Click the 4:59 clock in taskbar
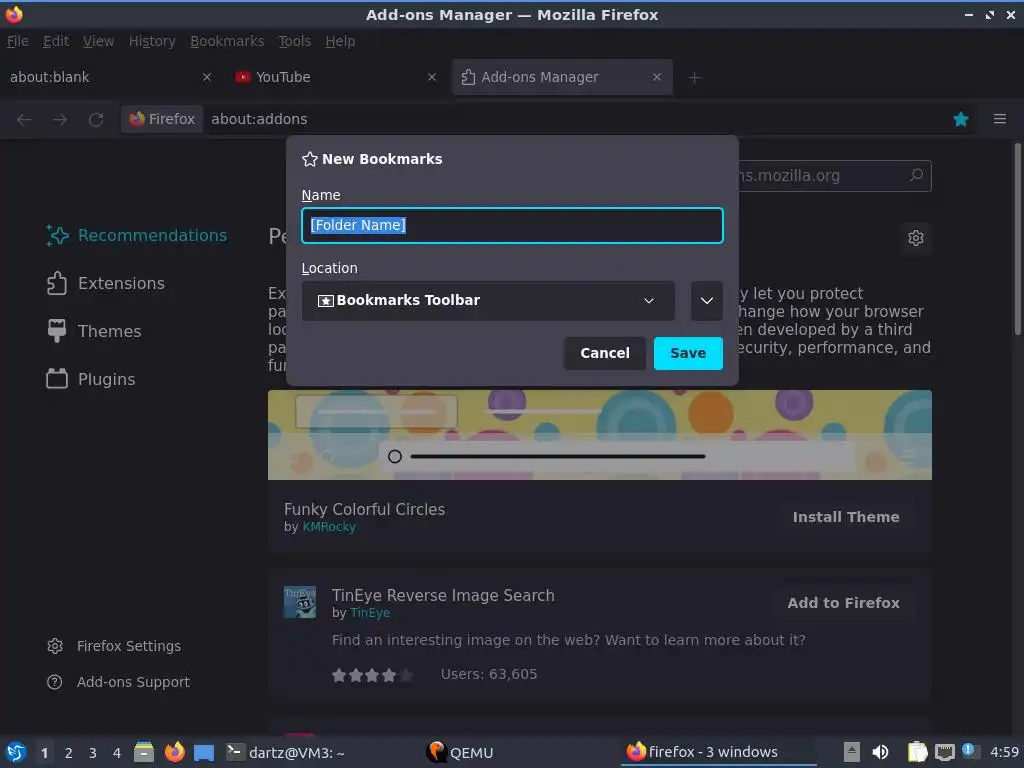Image resolution: width=1024 pixels, height=768 pixels. pos(1004,752)
